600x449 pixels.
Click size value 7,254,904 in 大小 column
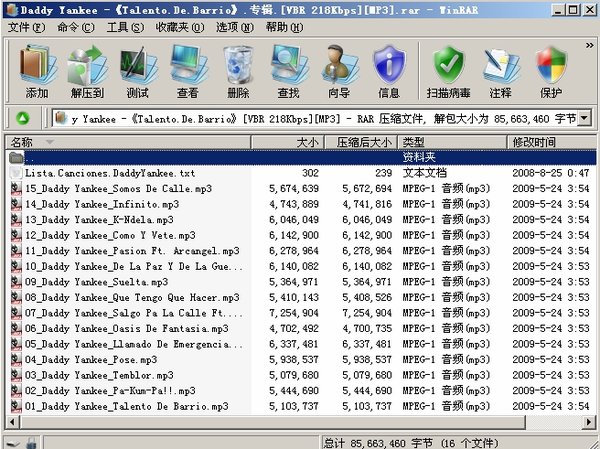coord(294,313)
